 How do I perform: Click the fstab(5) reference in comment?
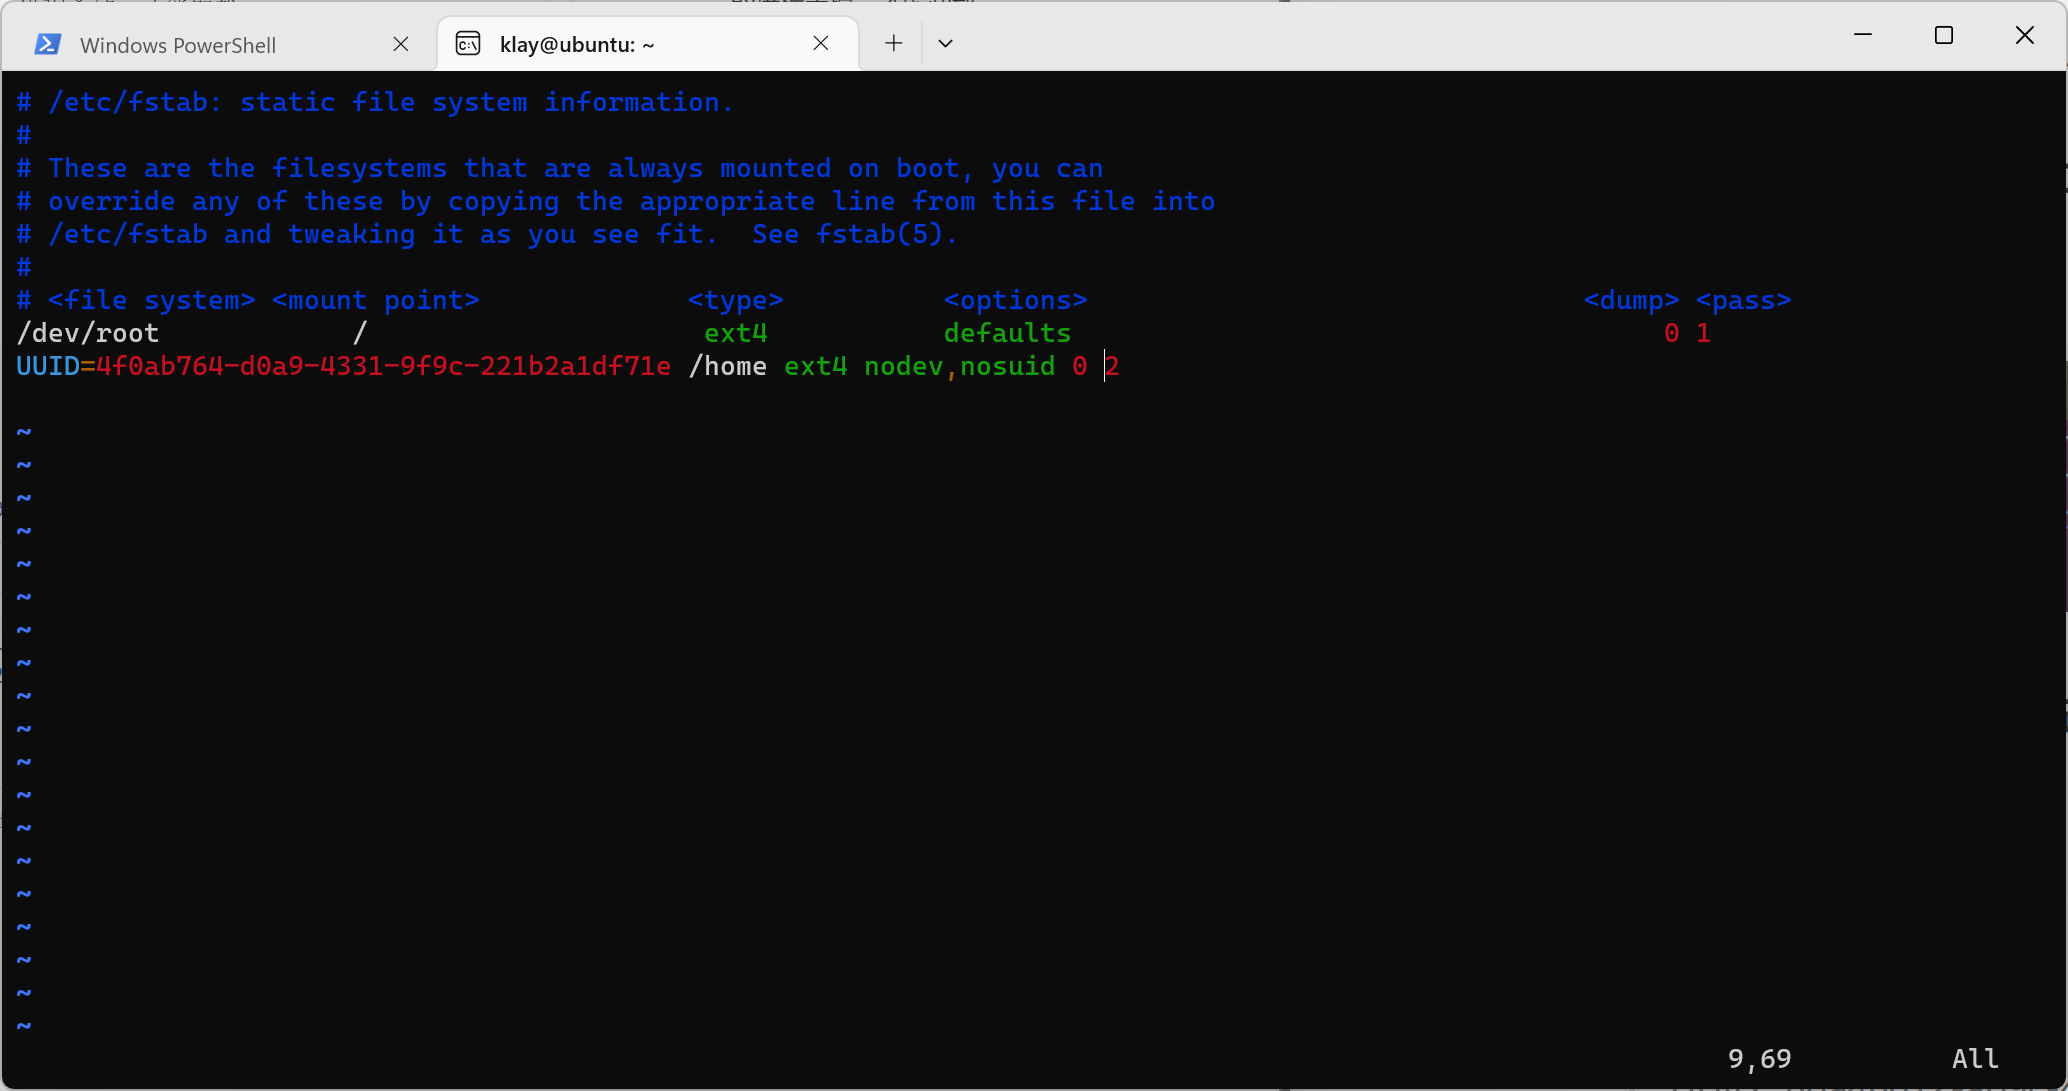(x=879, y=234)
